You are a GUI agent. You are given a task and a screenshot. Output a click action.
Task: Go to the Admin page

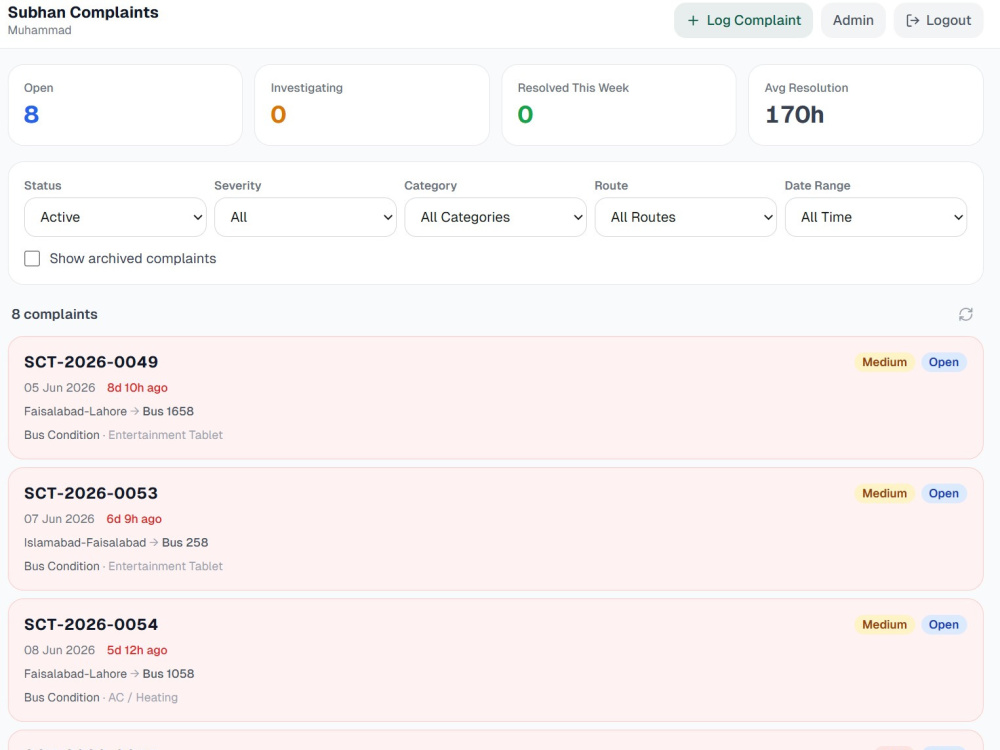853,20
